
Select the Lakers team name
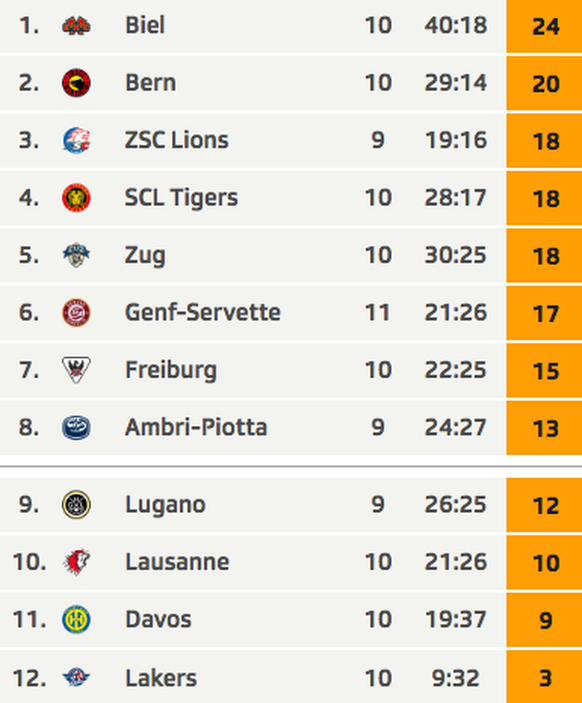coord(161,678)
